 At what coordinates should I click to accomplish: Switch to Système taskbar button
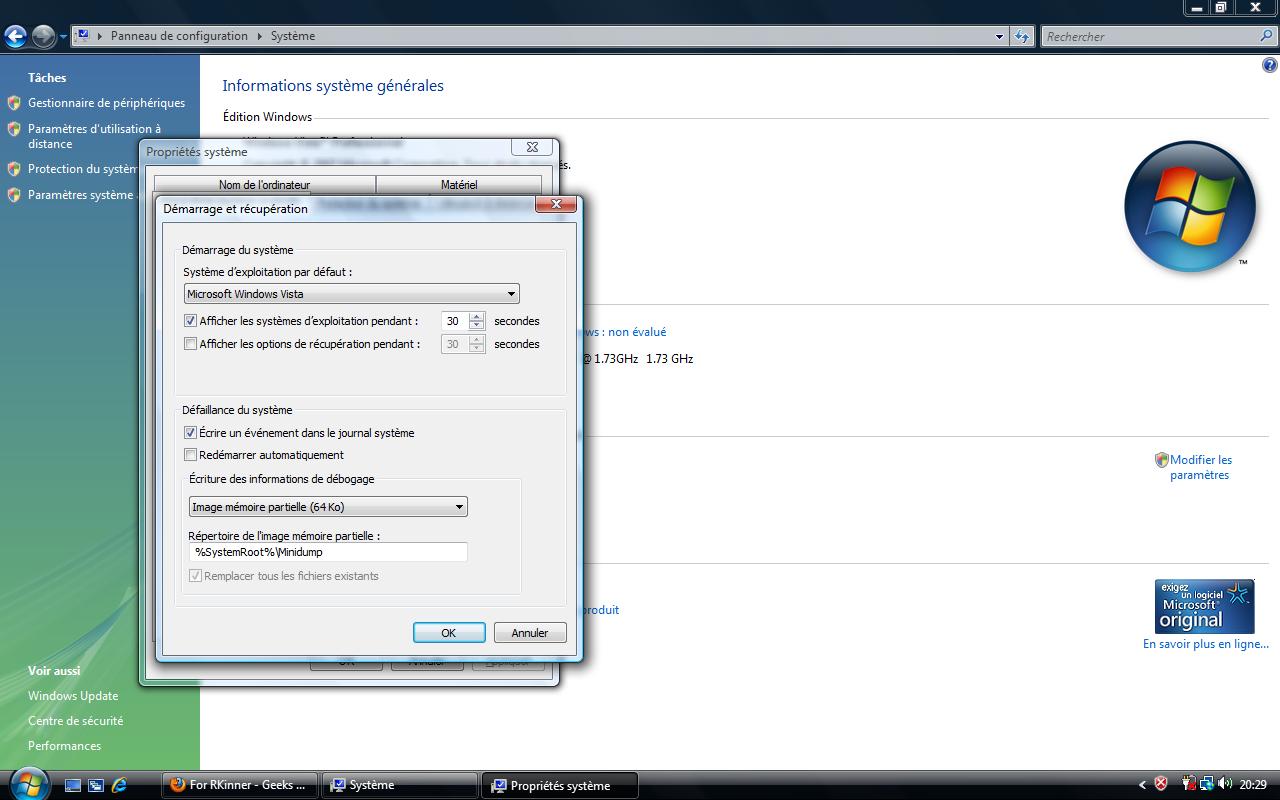pos(401,785)
